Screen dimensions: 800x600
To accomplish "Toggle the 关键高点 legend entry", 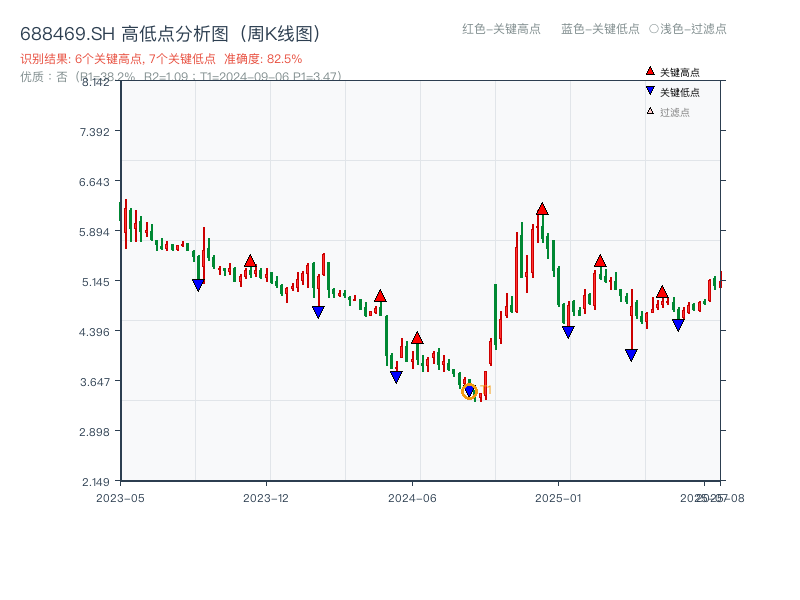I will pyautogui.click(x=679, y=73).
